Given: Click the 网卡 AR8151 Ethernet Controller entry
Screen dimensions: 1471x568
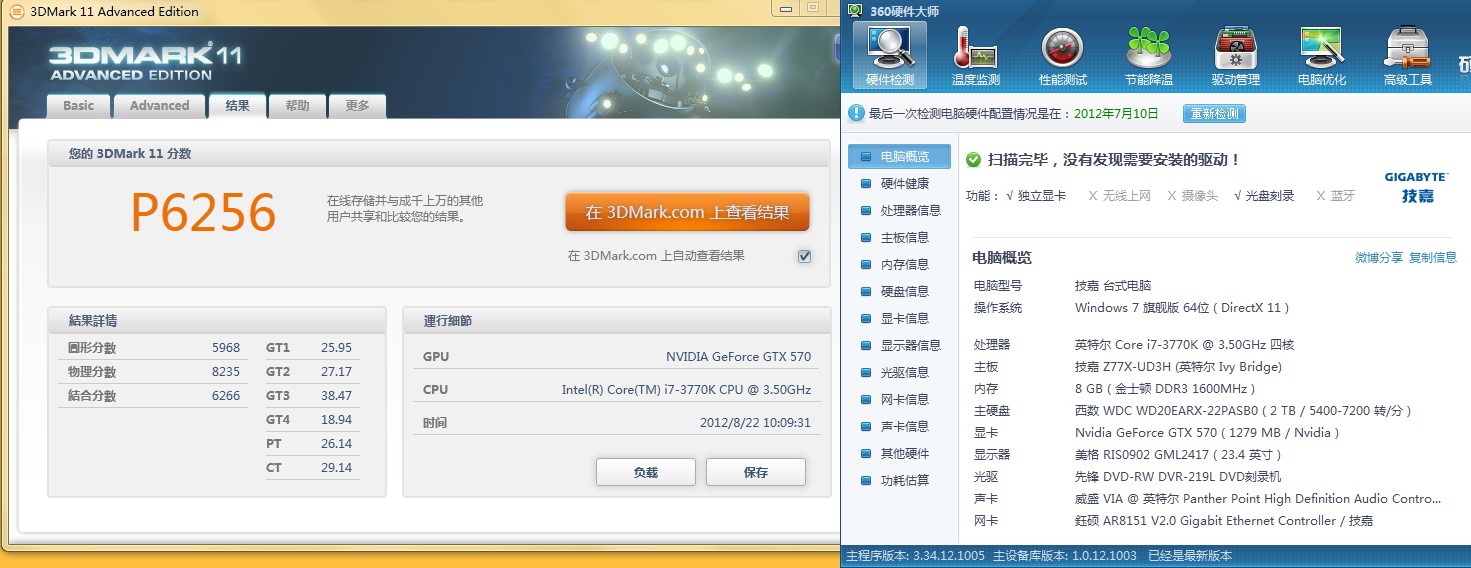Looking at the screenshot, I should click(x=1173, y=521).
